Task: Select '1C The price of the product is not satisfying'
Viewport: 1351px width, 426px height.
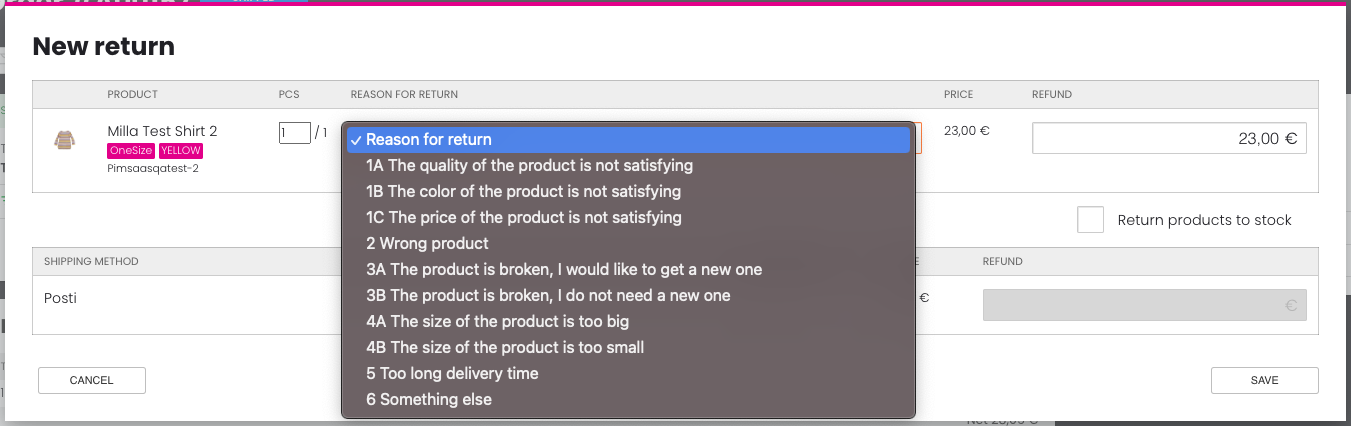Action: click(628, 218)
